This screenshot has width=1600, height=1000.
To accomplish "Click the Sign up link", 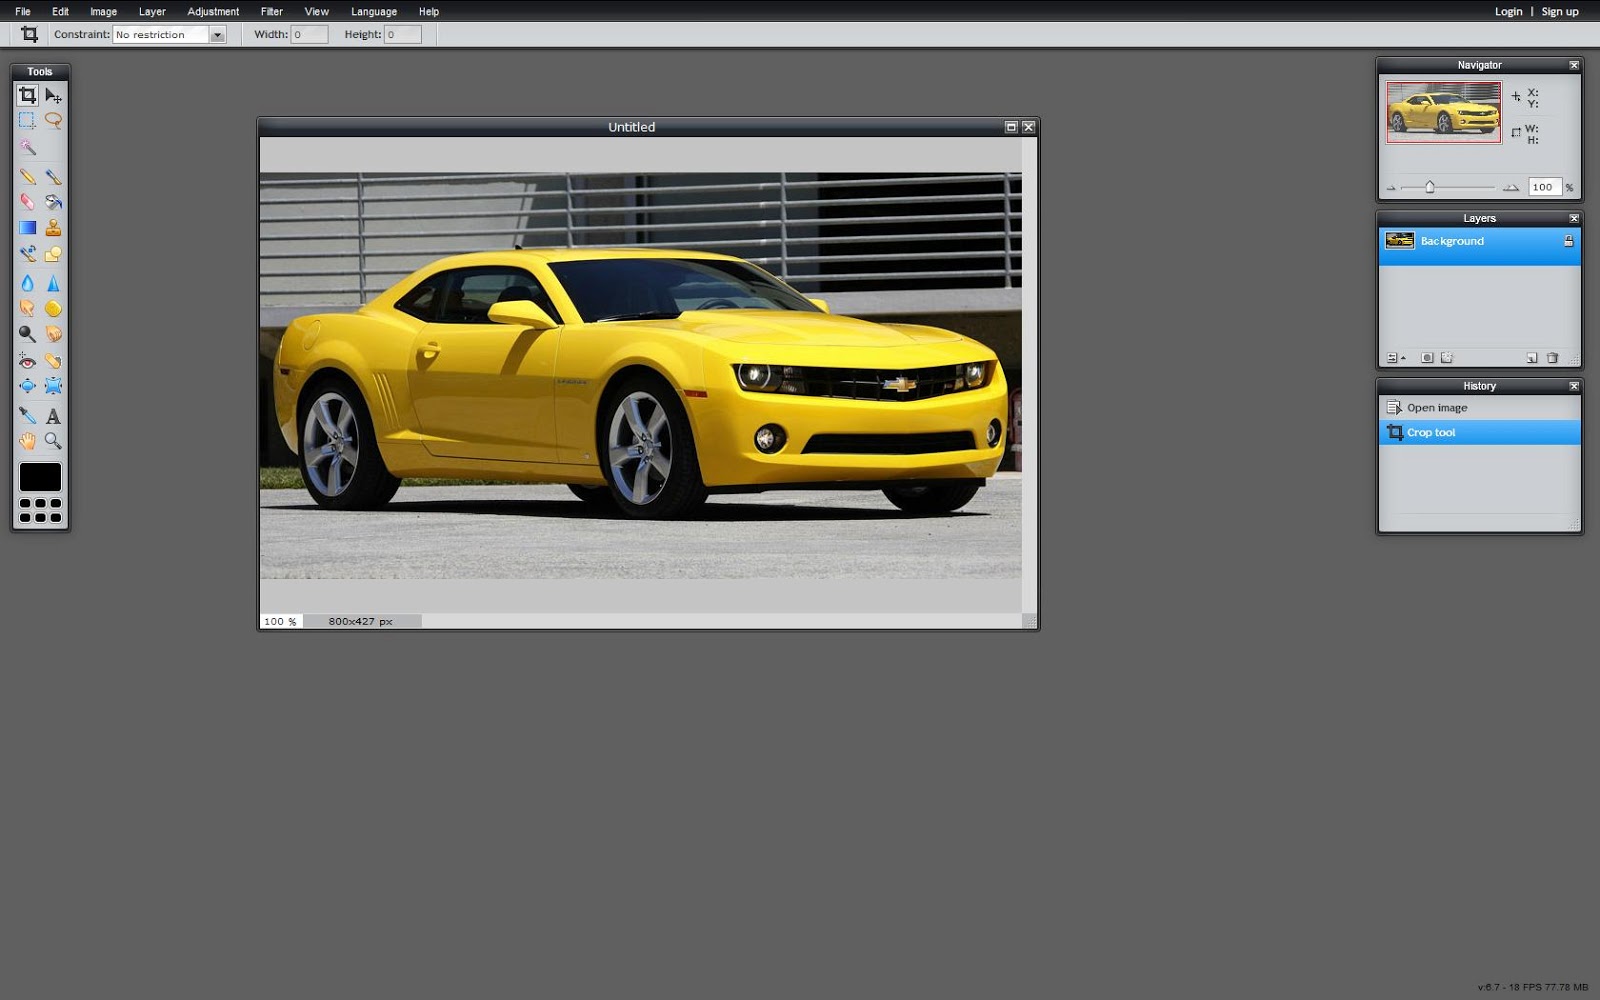I will coord(1559,11).
